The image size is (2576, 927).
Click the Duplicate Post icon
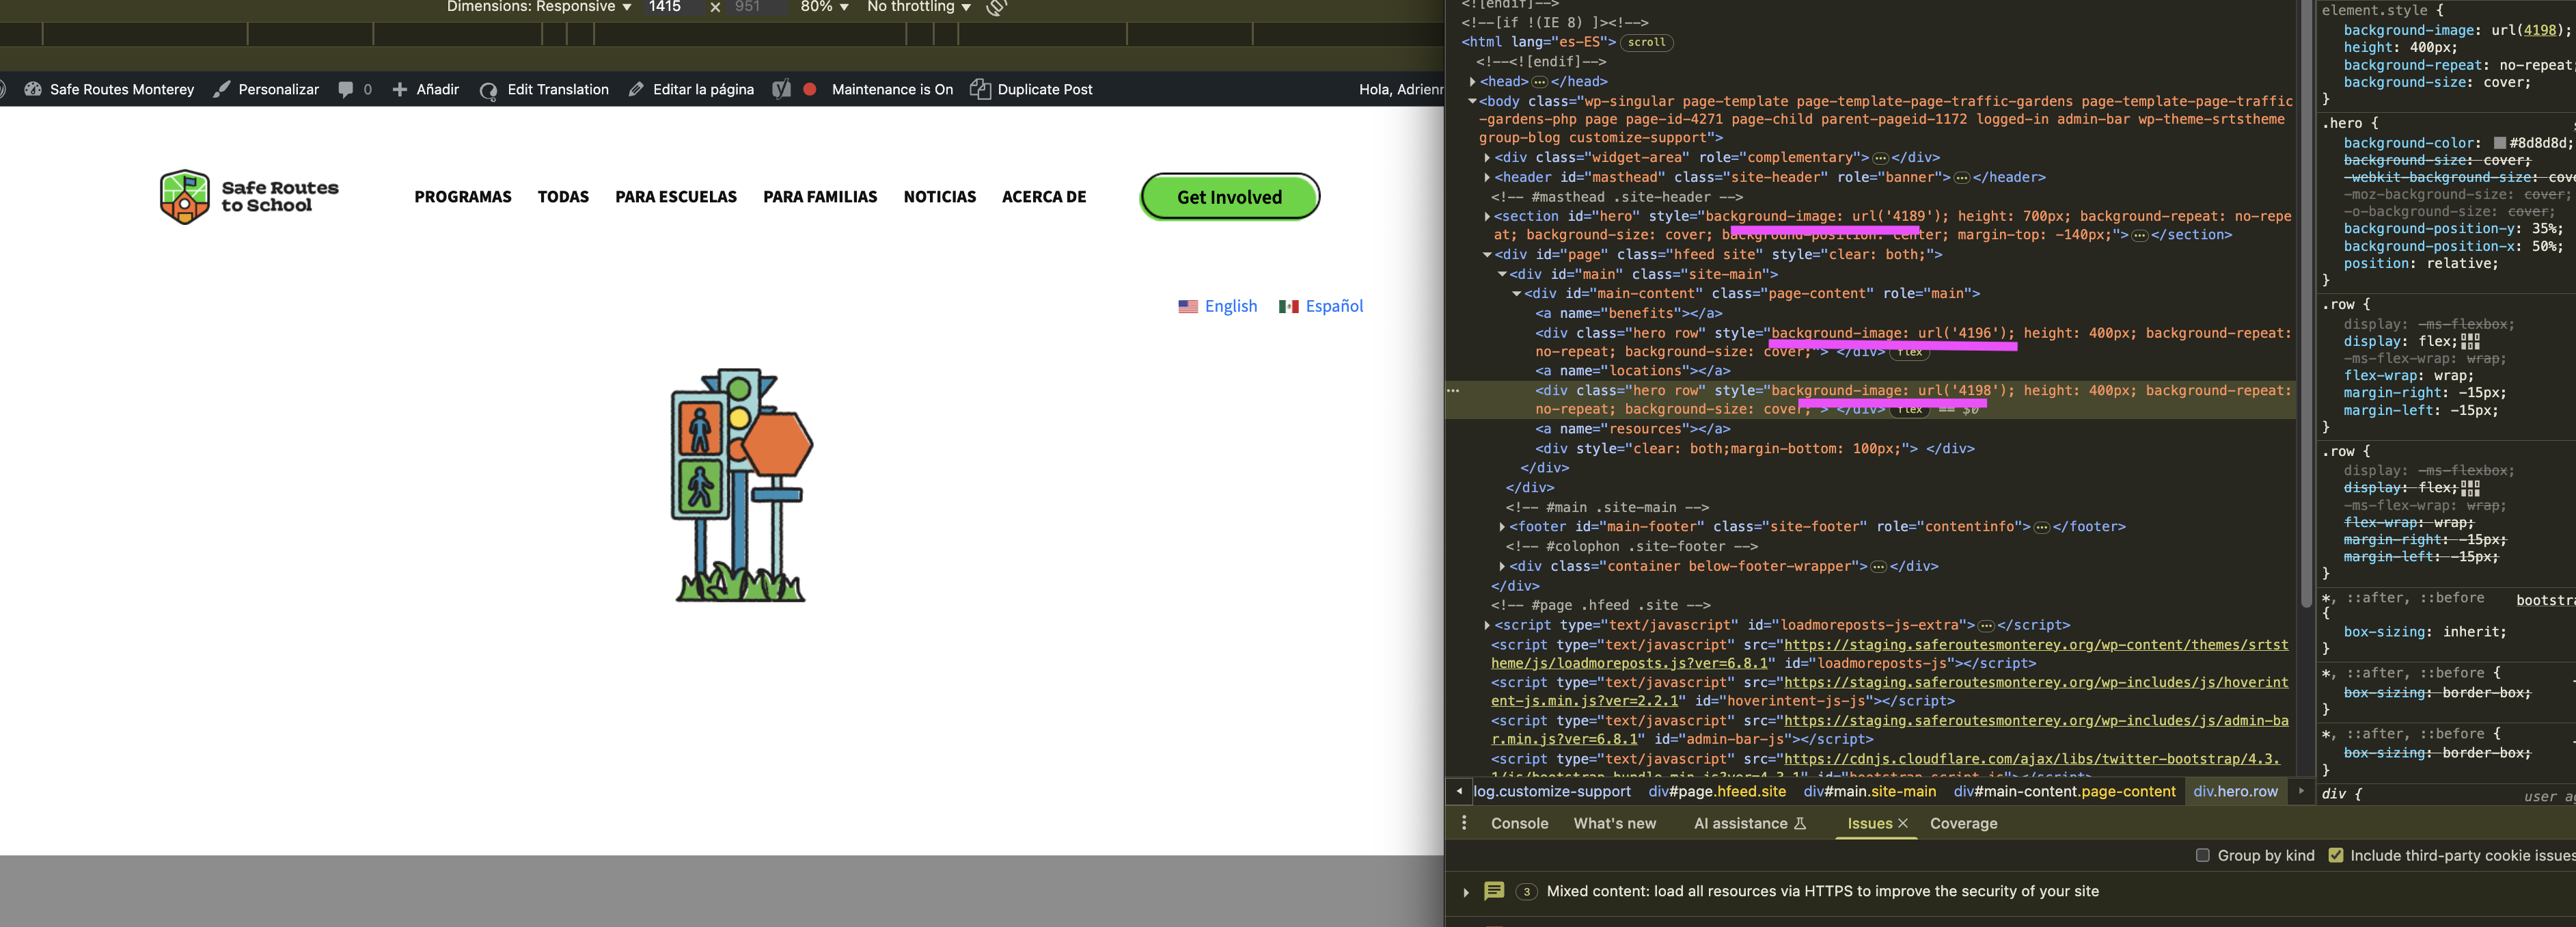(x=980, y=89)
